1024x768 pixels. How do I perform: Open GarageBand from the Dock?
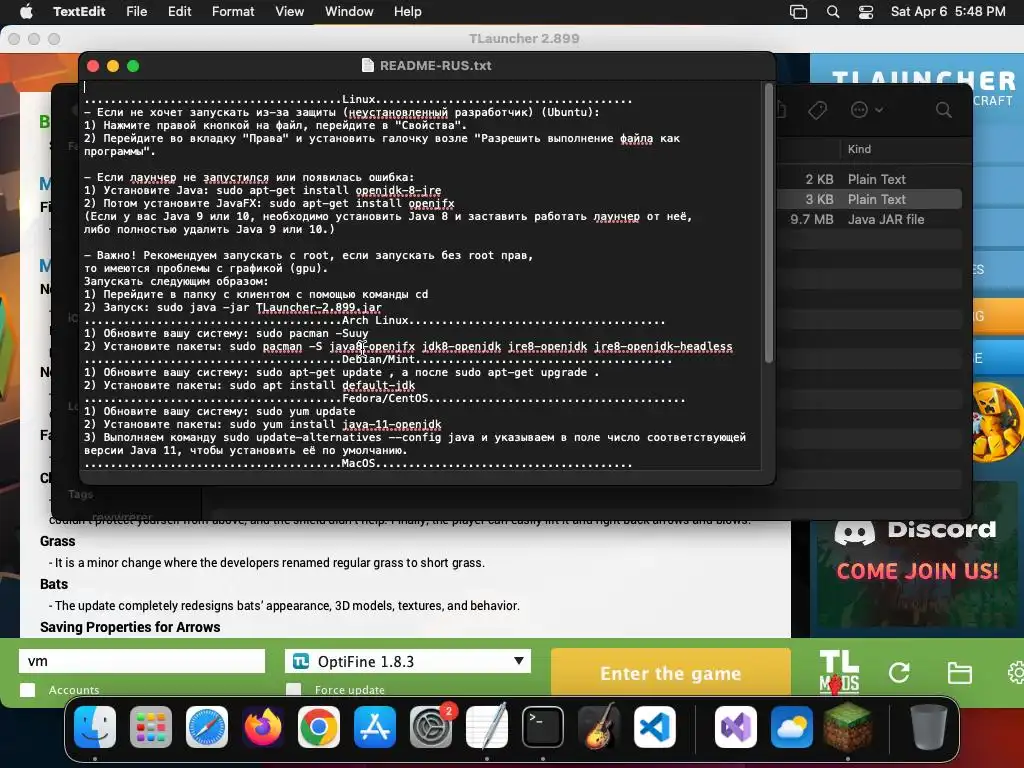click(599, 727)
